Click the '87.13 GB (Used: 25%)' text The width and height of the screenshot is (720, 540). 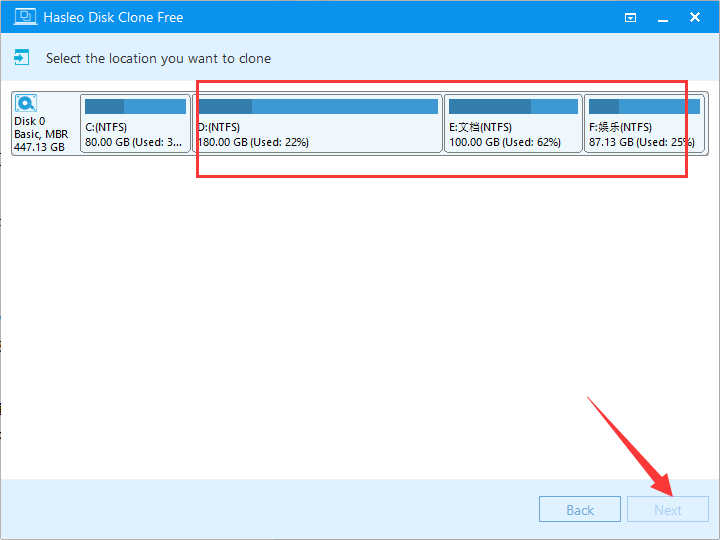point(642,142)
